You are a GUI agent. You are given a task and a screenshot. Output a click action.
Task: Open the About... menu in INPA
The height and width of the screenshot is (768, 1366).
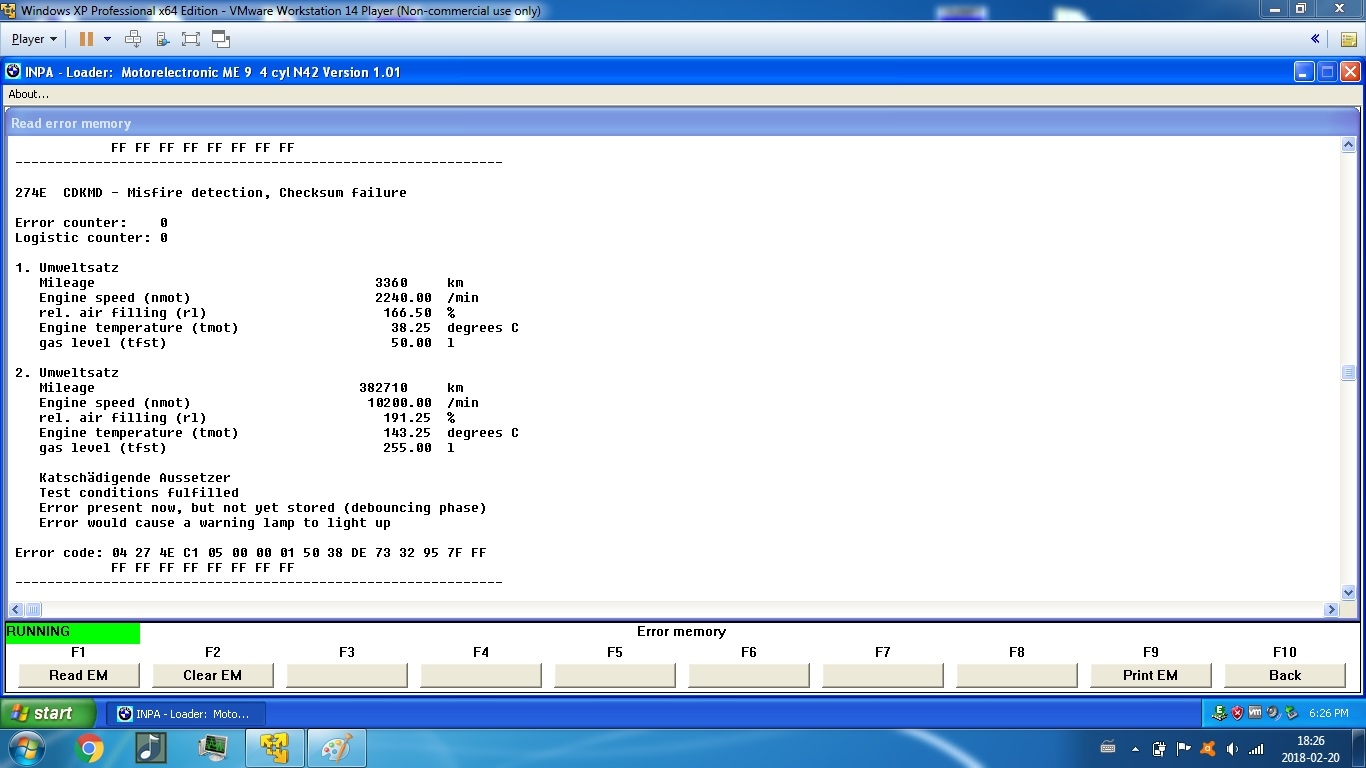(28, 94)
